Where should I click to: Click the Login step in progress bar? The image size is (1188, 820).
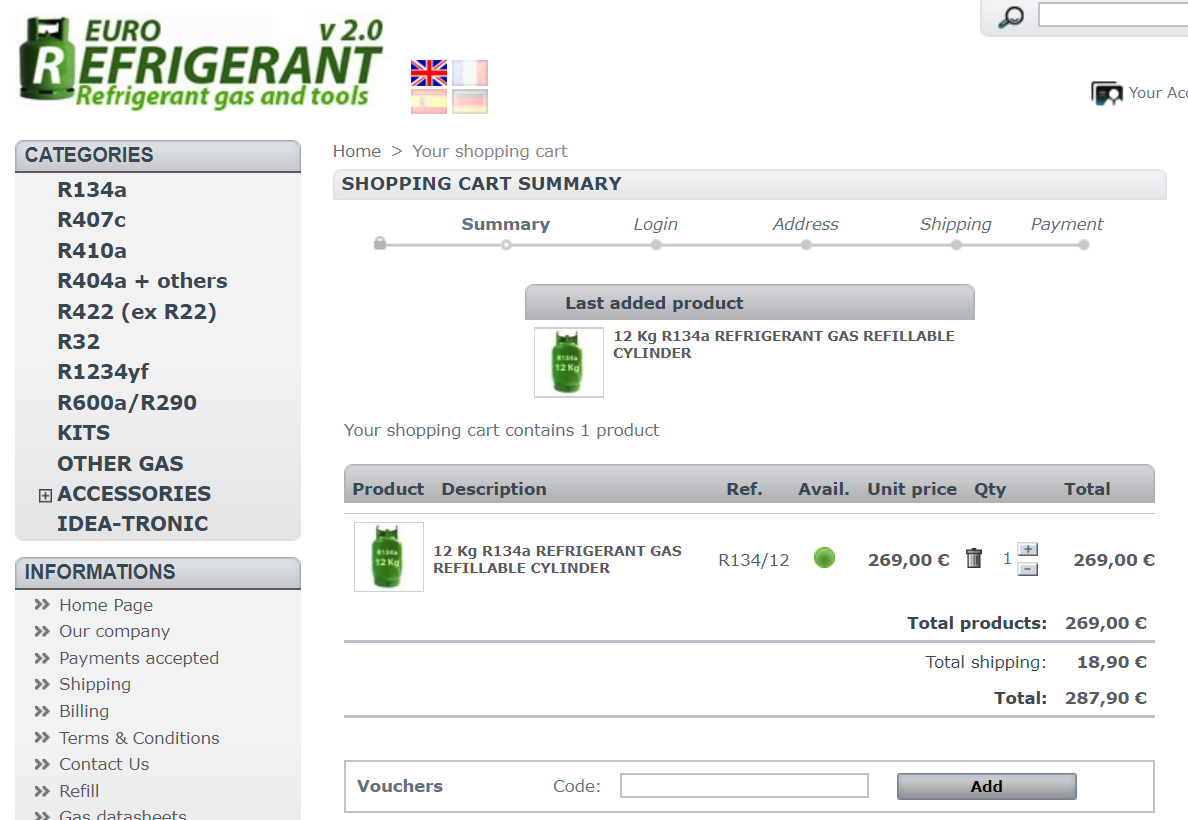click(x=655, y=225)
